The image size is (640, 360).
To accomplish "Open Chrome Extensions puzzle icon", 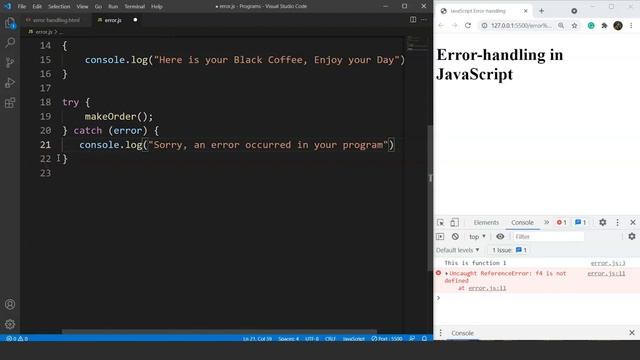I will 604,25.
